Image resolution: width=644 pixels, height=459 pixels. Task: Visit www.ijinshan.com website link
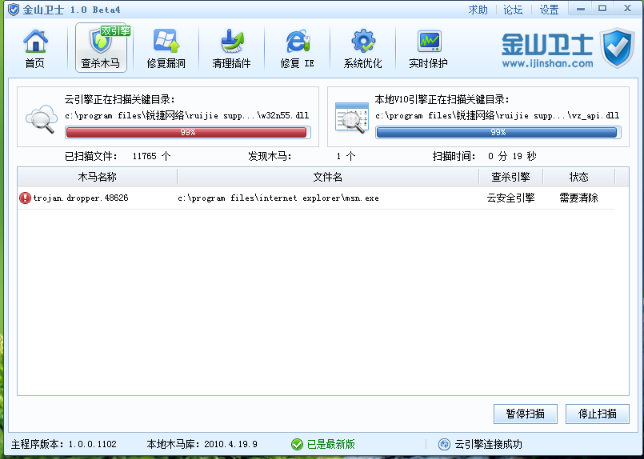(x=547, y=64)
